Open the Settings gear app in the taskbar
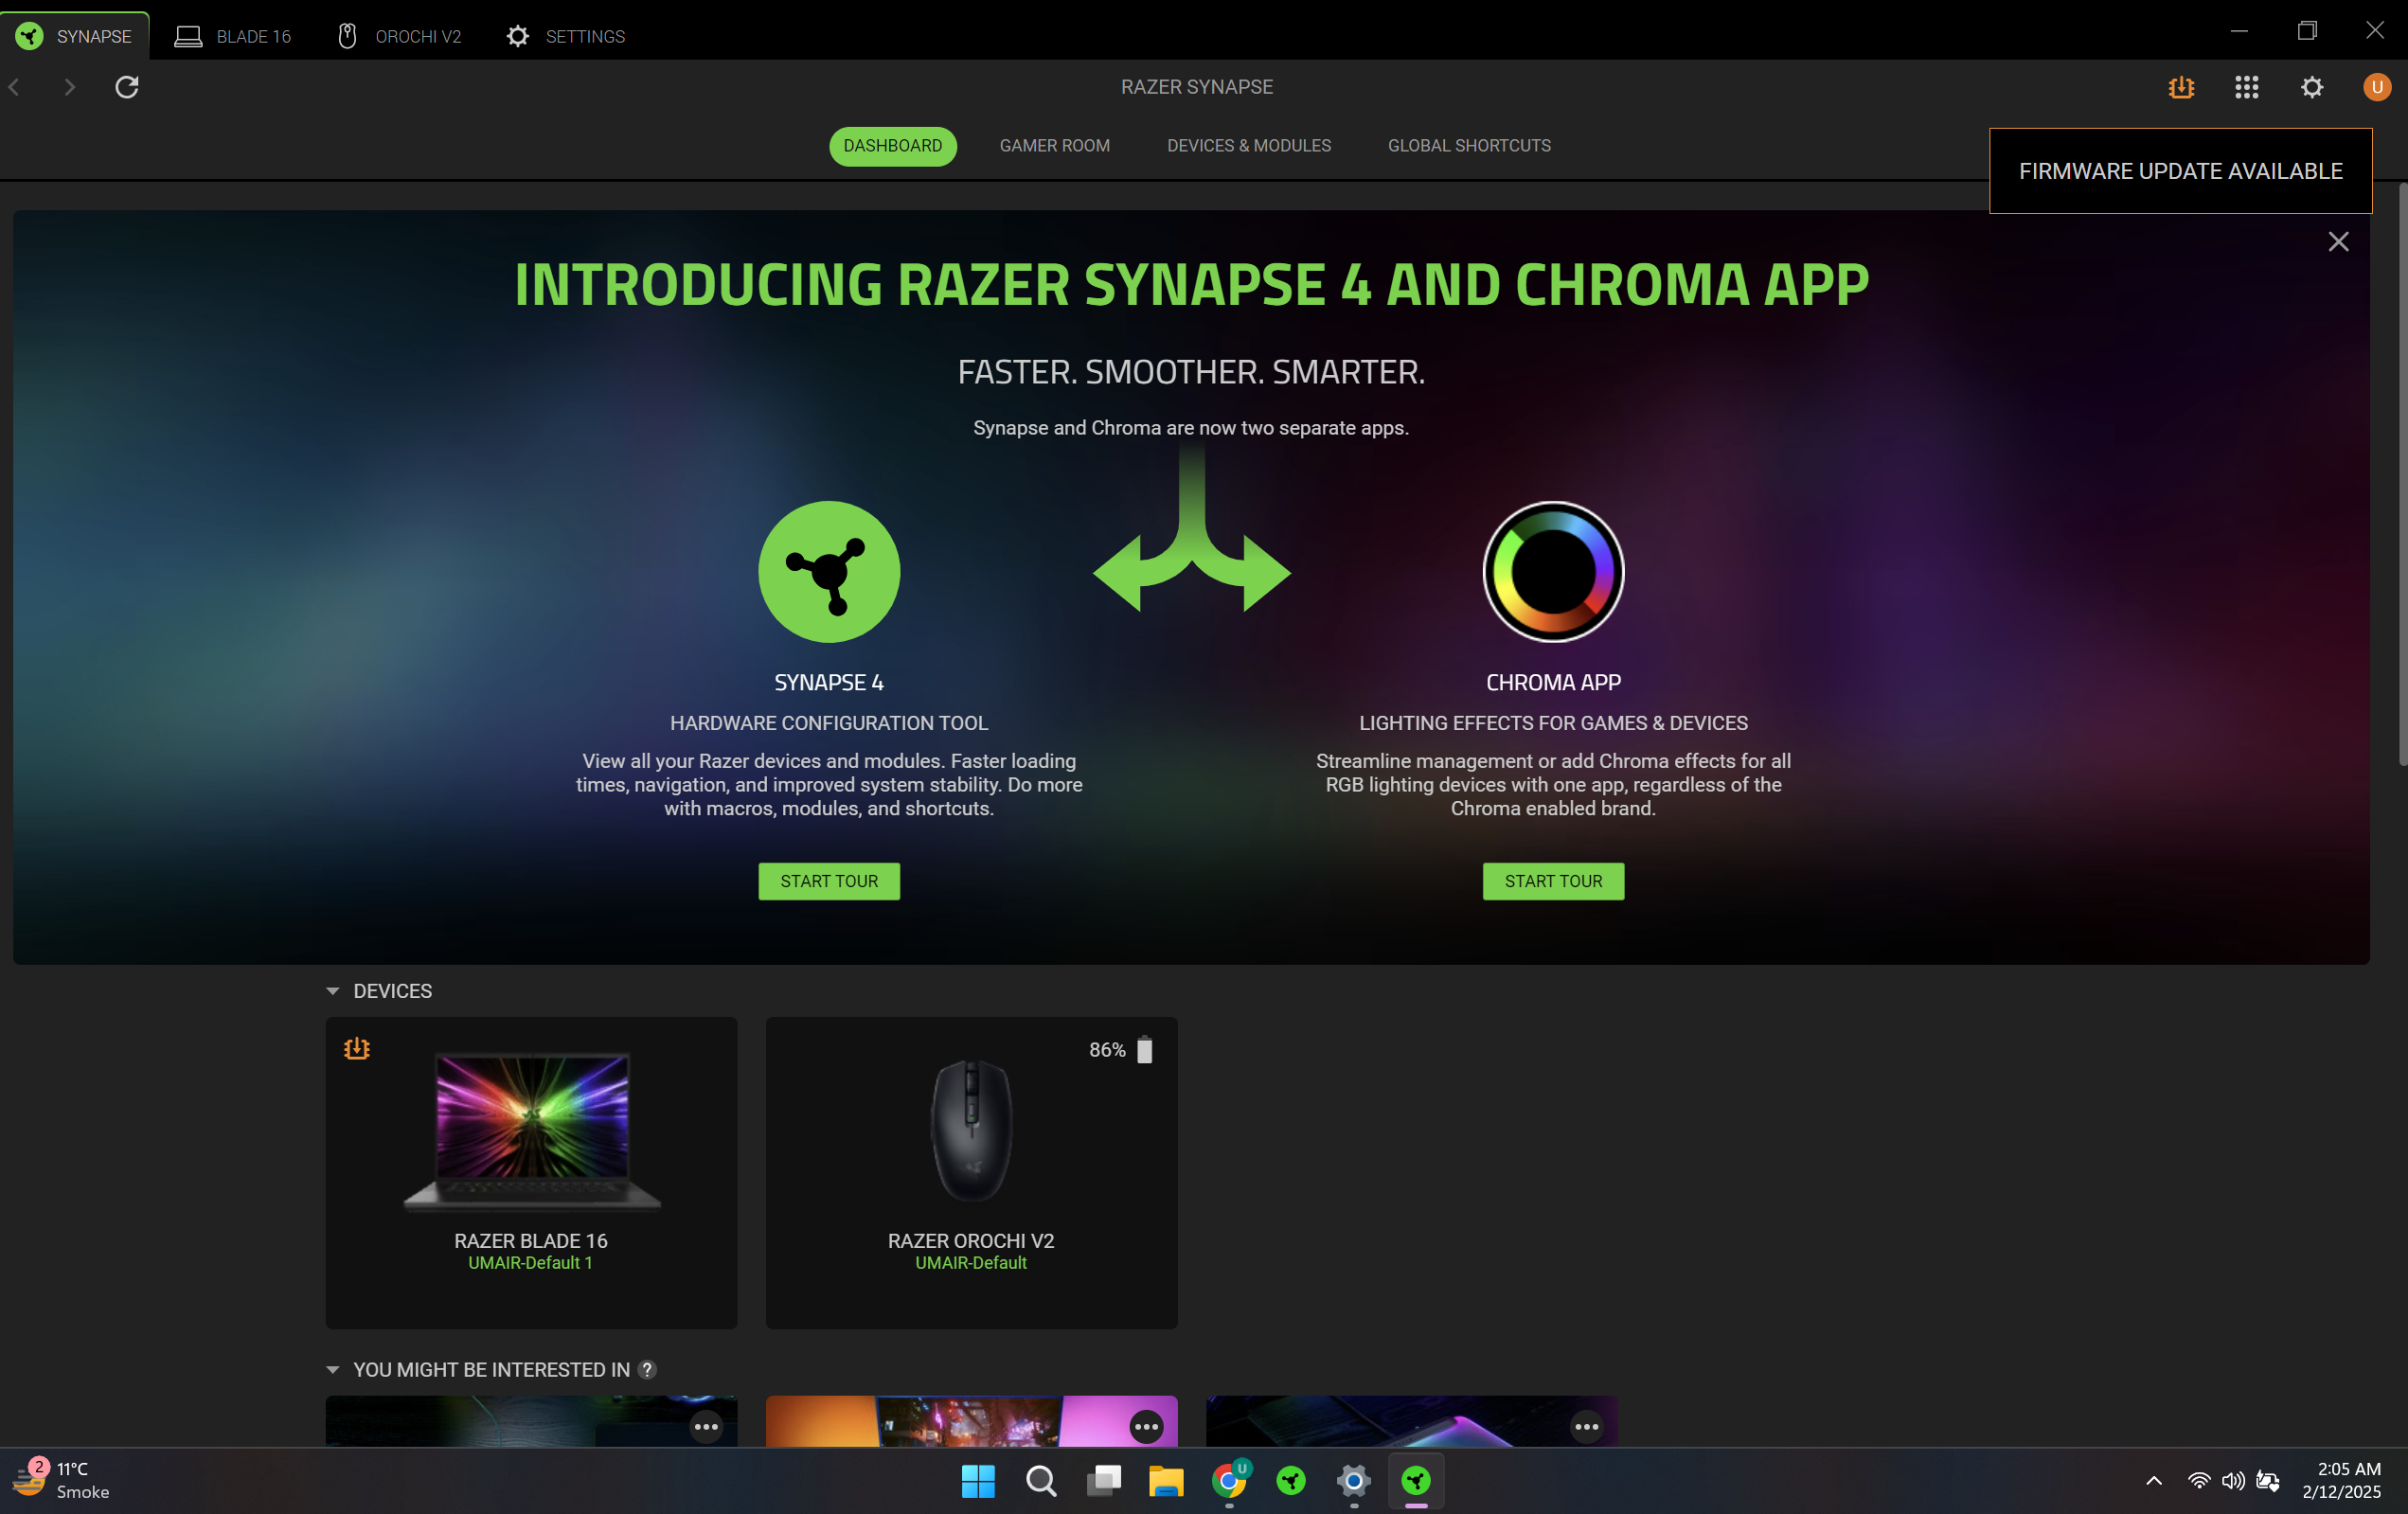 pos(1353,1481)
